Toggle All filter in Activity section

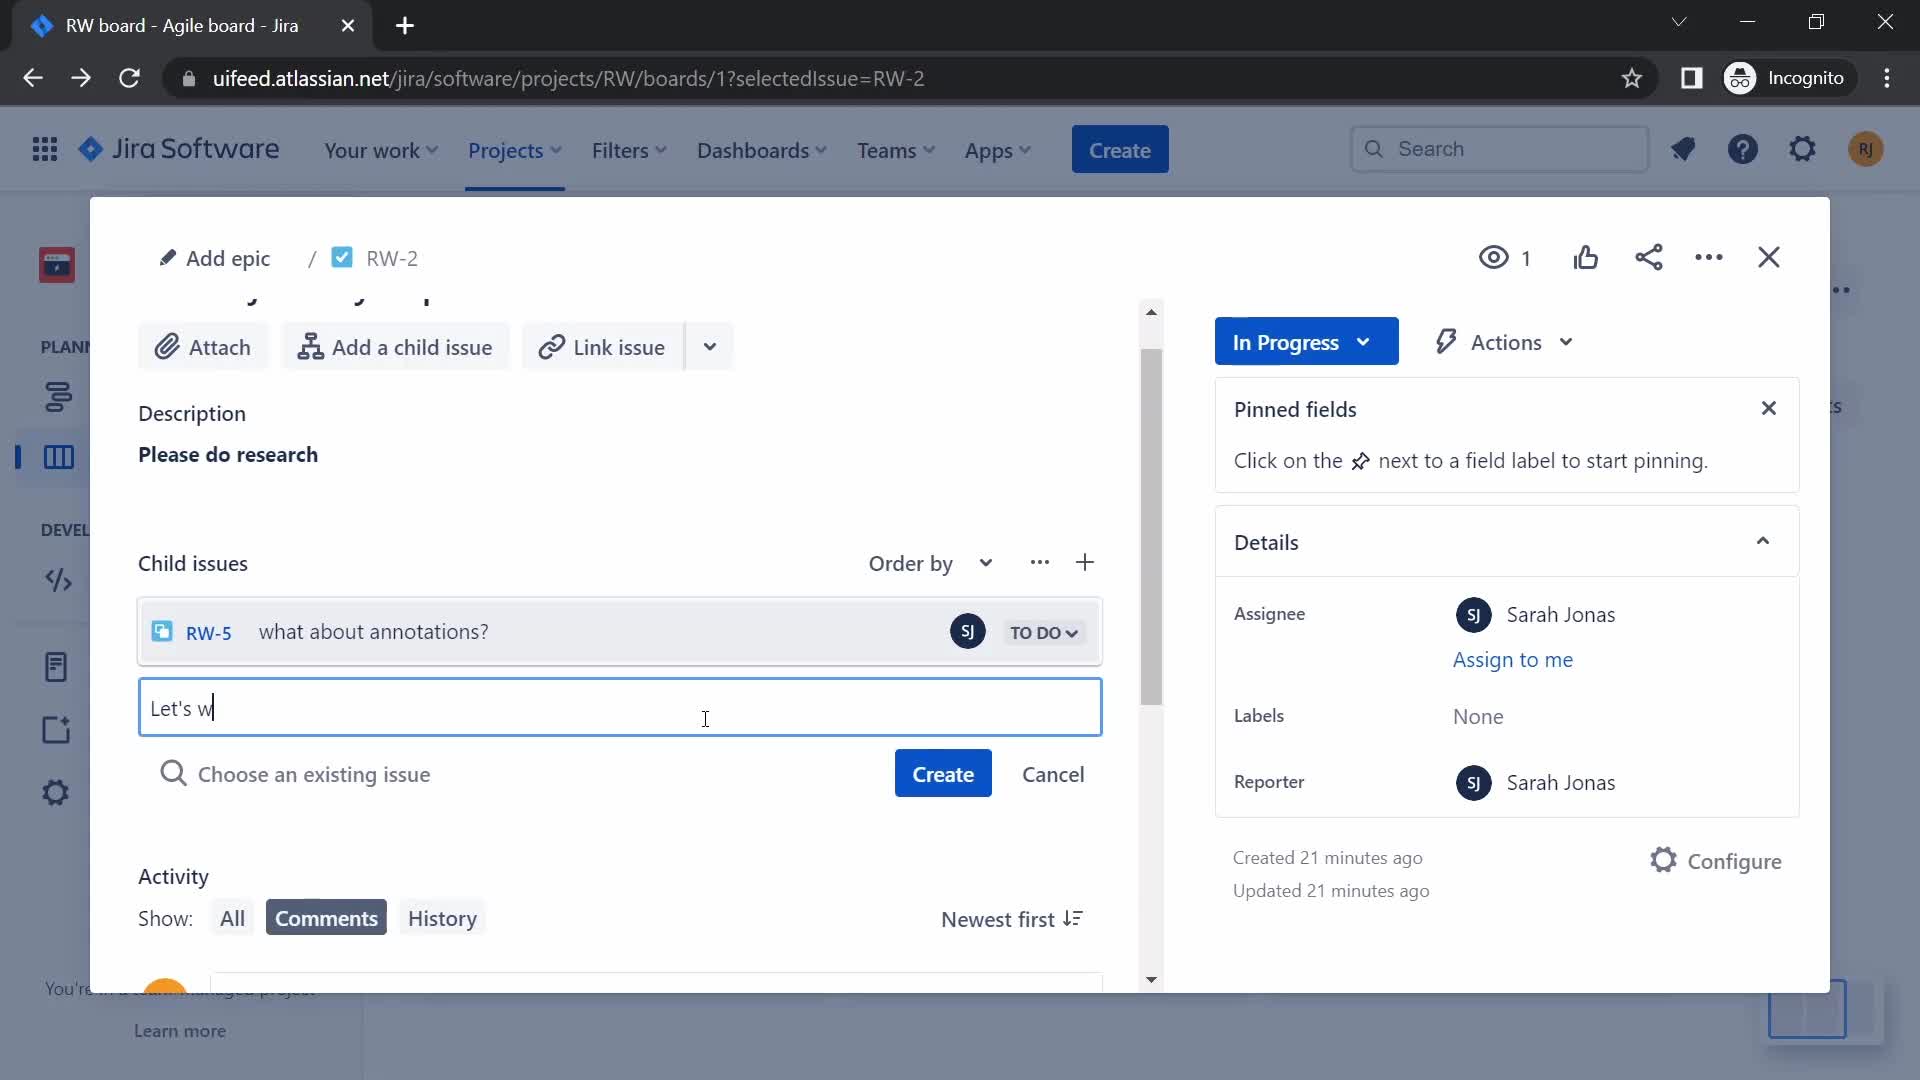[x=231, y=918]
